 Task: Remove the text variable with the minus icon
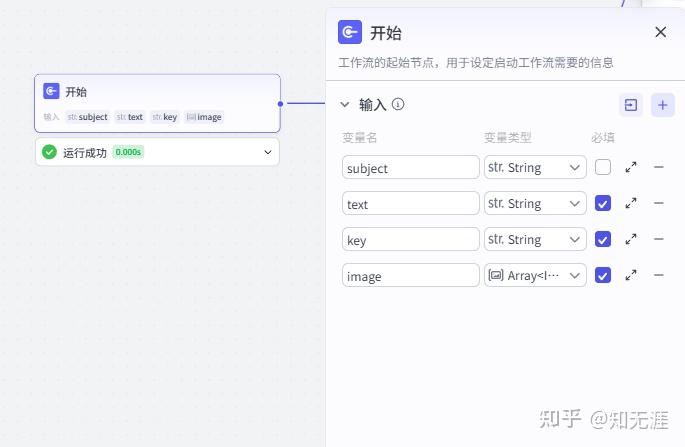tap(659, 203)
